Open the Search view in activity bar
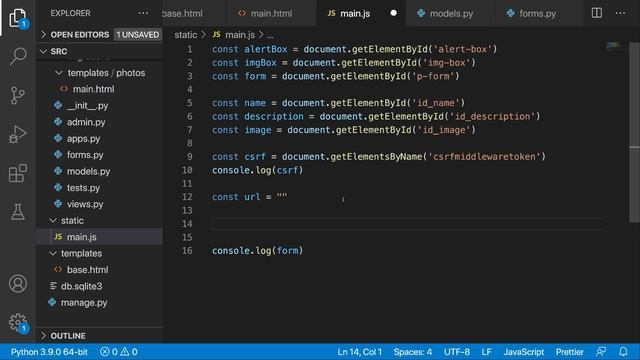Screen dimensions: 640x360 click(18, 56)
